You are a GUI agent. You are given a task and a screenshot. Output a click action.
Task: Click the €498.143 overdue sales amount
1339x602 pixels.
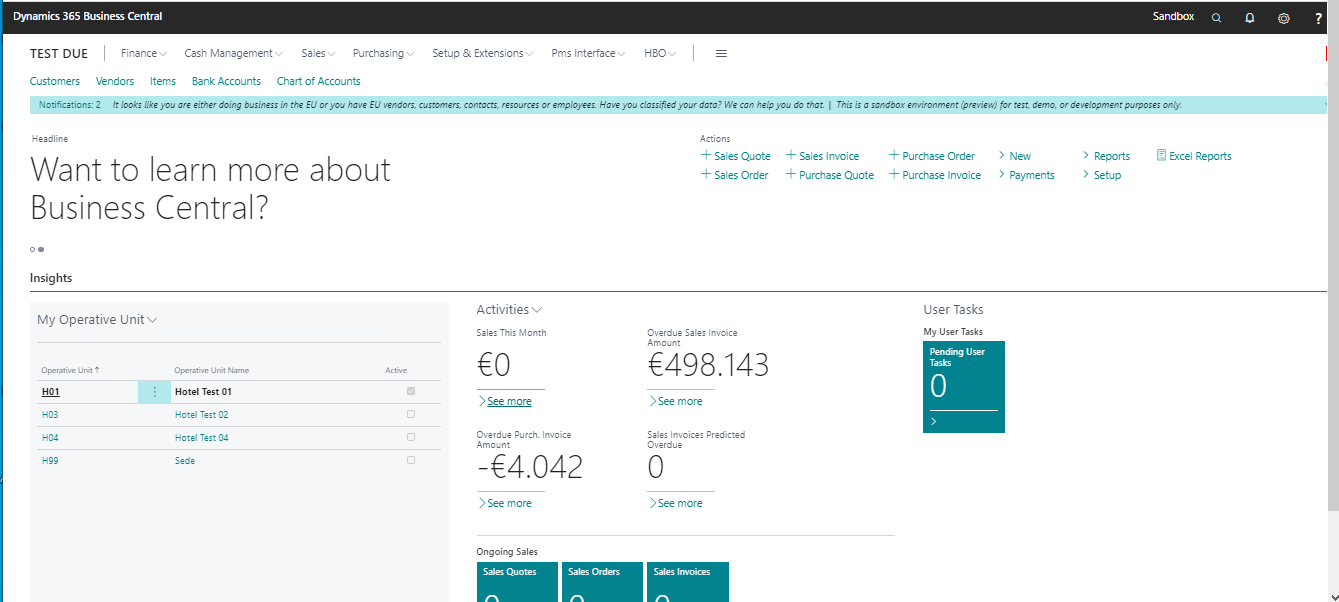click(708, 366)
